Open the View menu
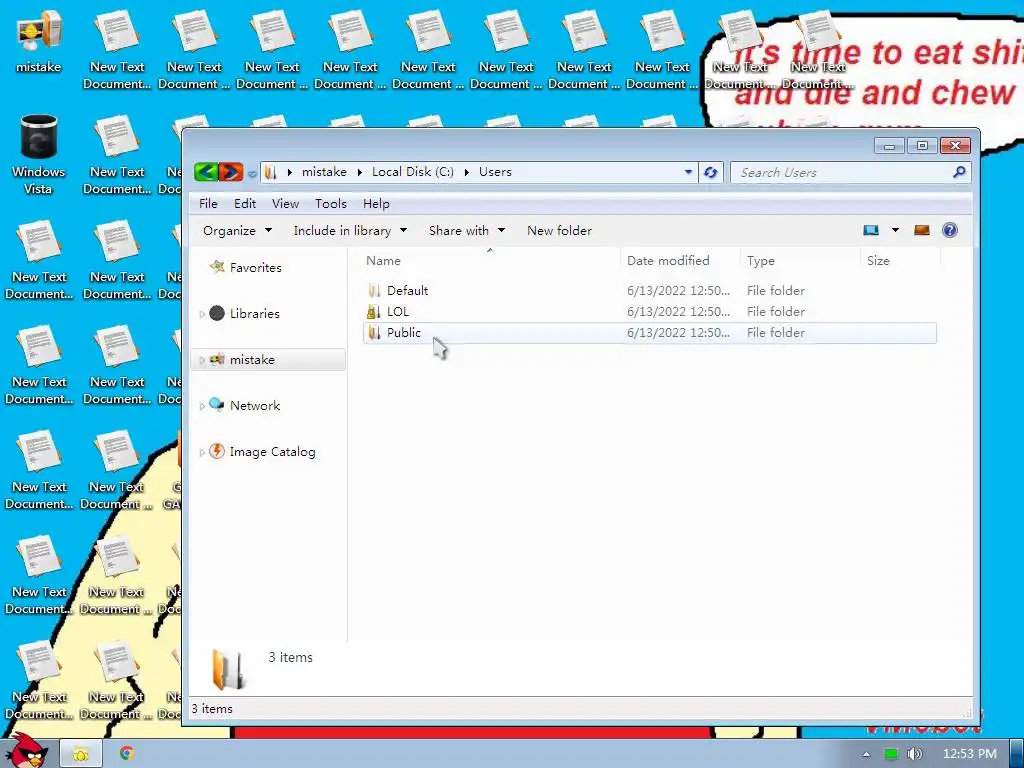1024x768 pixels. [285, 204]
